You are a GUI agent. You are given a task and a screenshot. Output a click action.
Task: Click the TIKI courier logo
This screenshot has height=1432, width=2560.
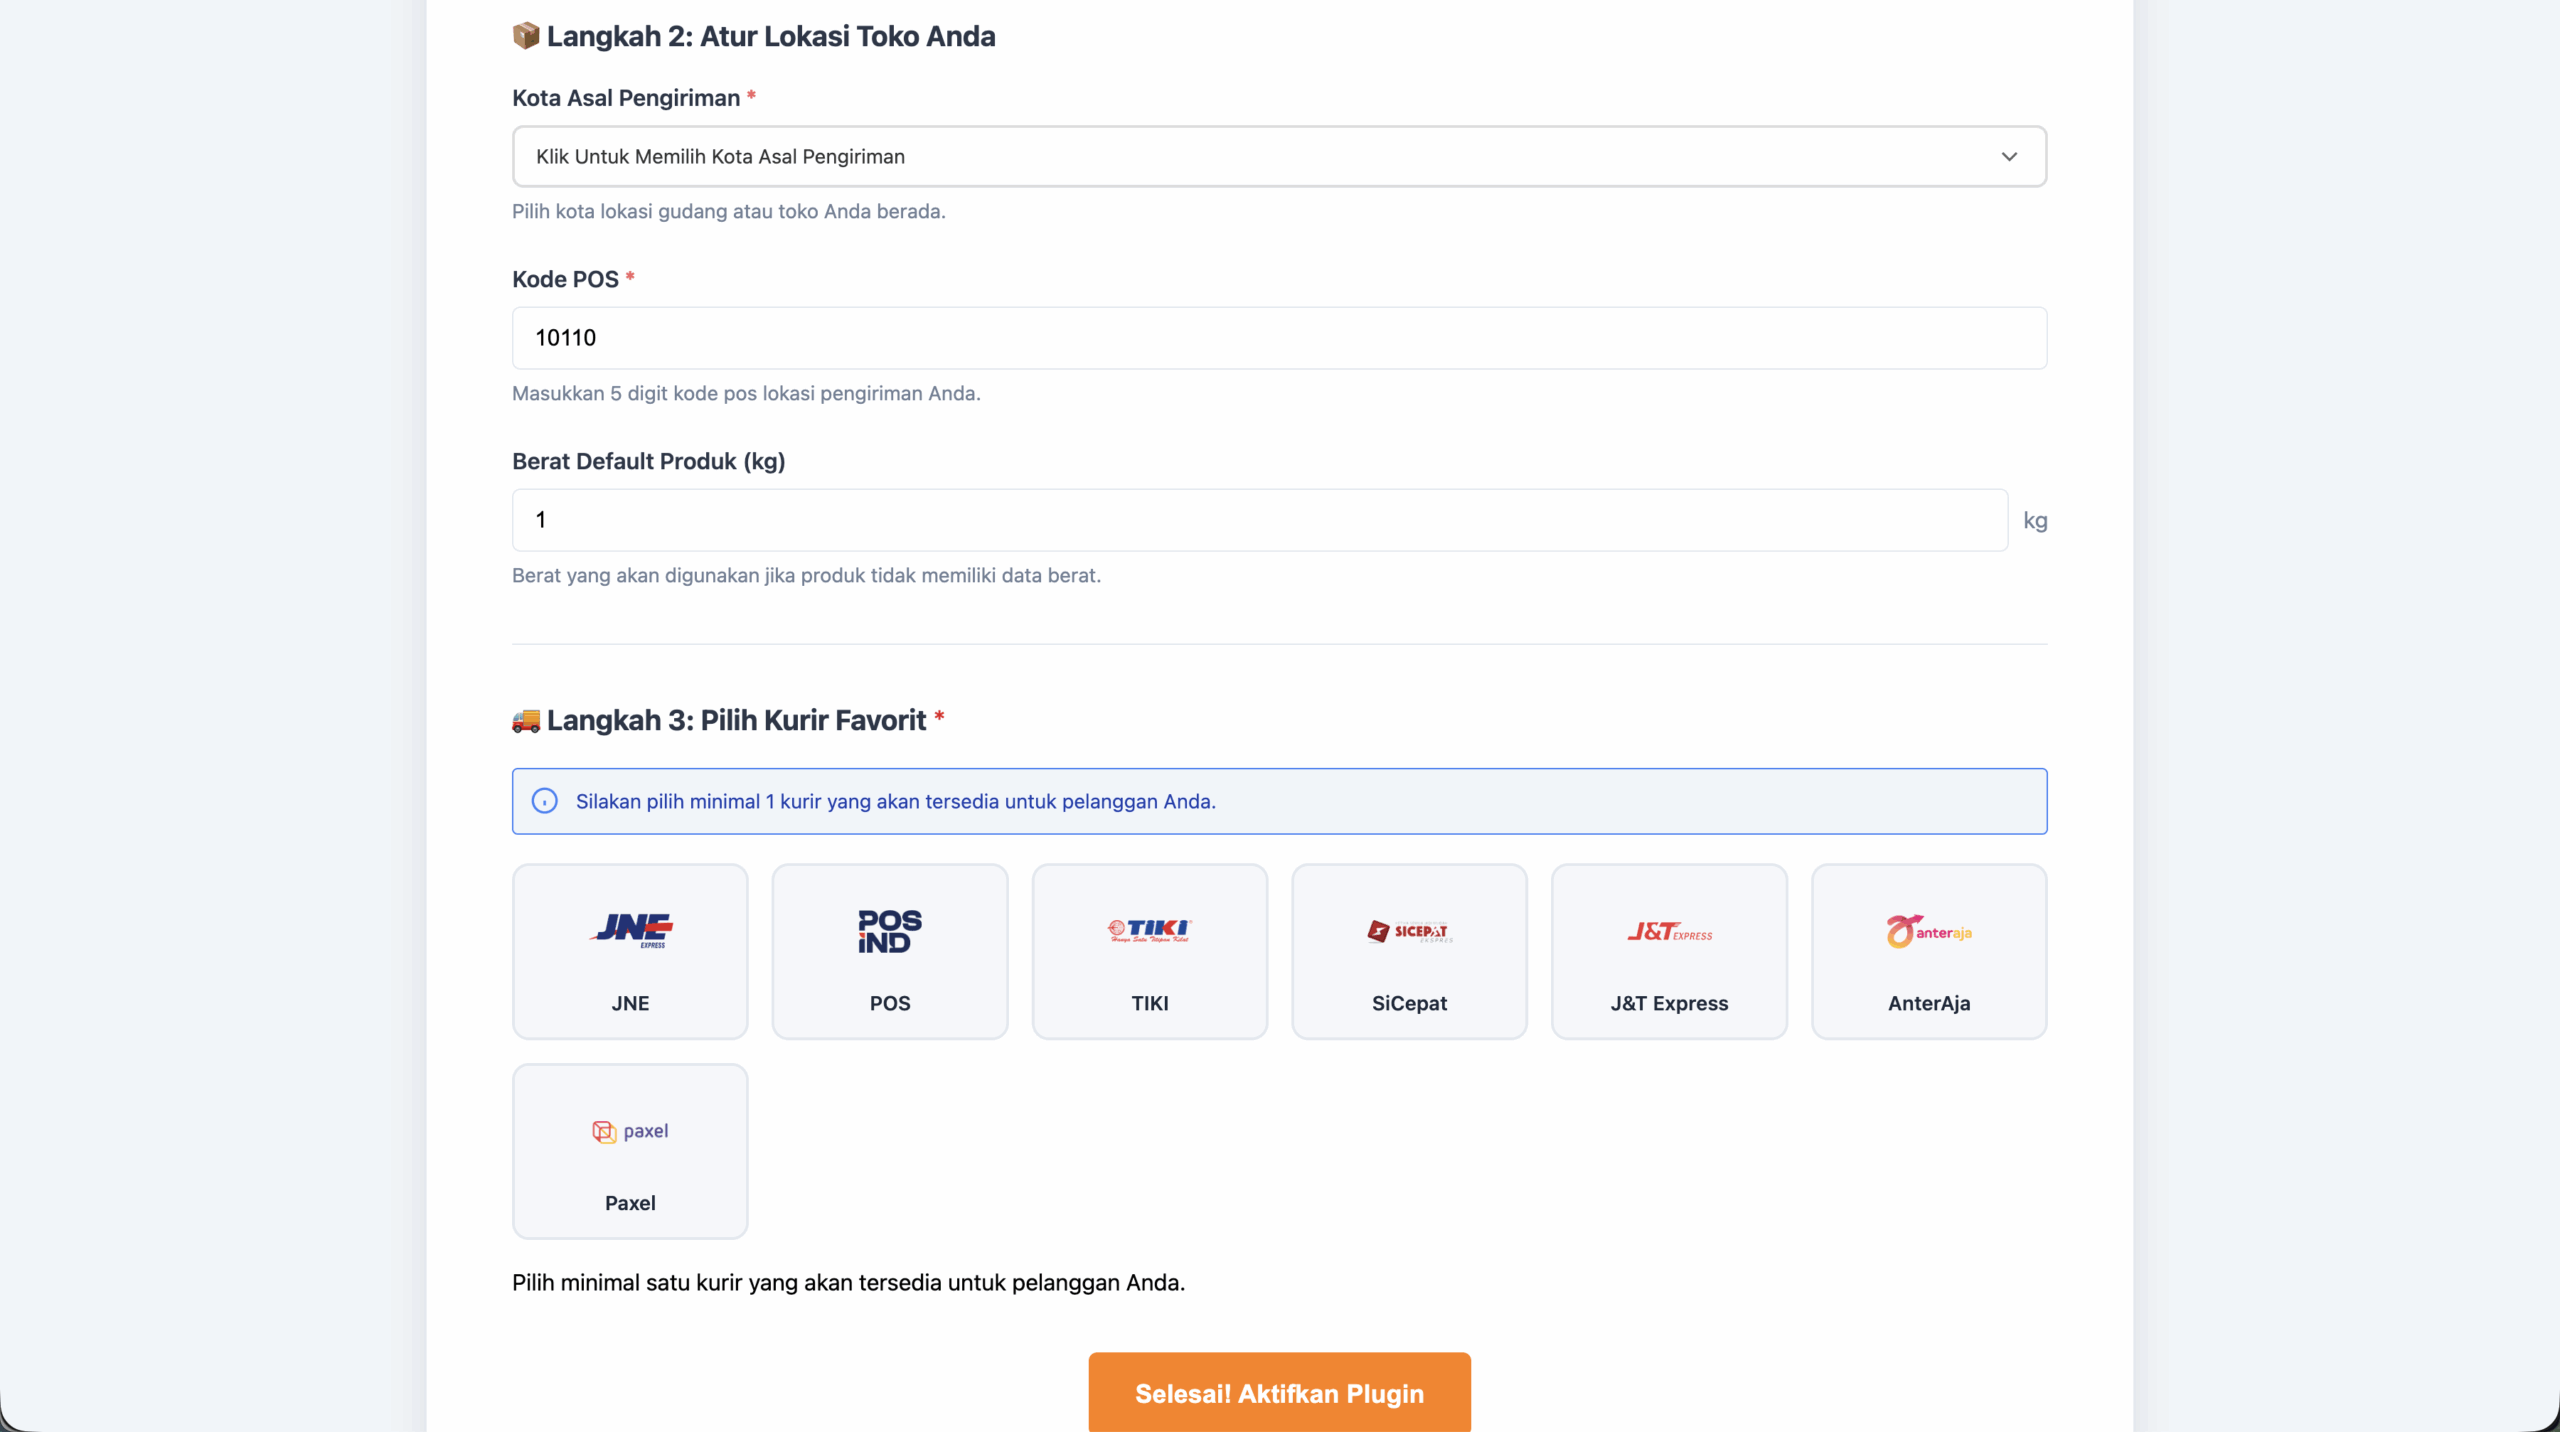coord(1149,931)
